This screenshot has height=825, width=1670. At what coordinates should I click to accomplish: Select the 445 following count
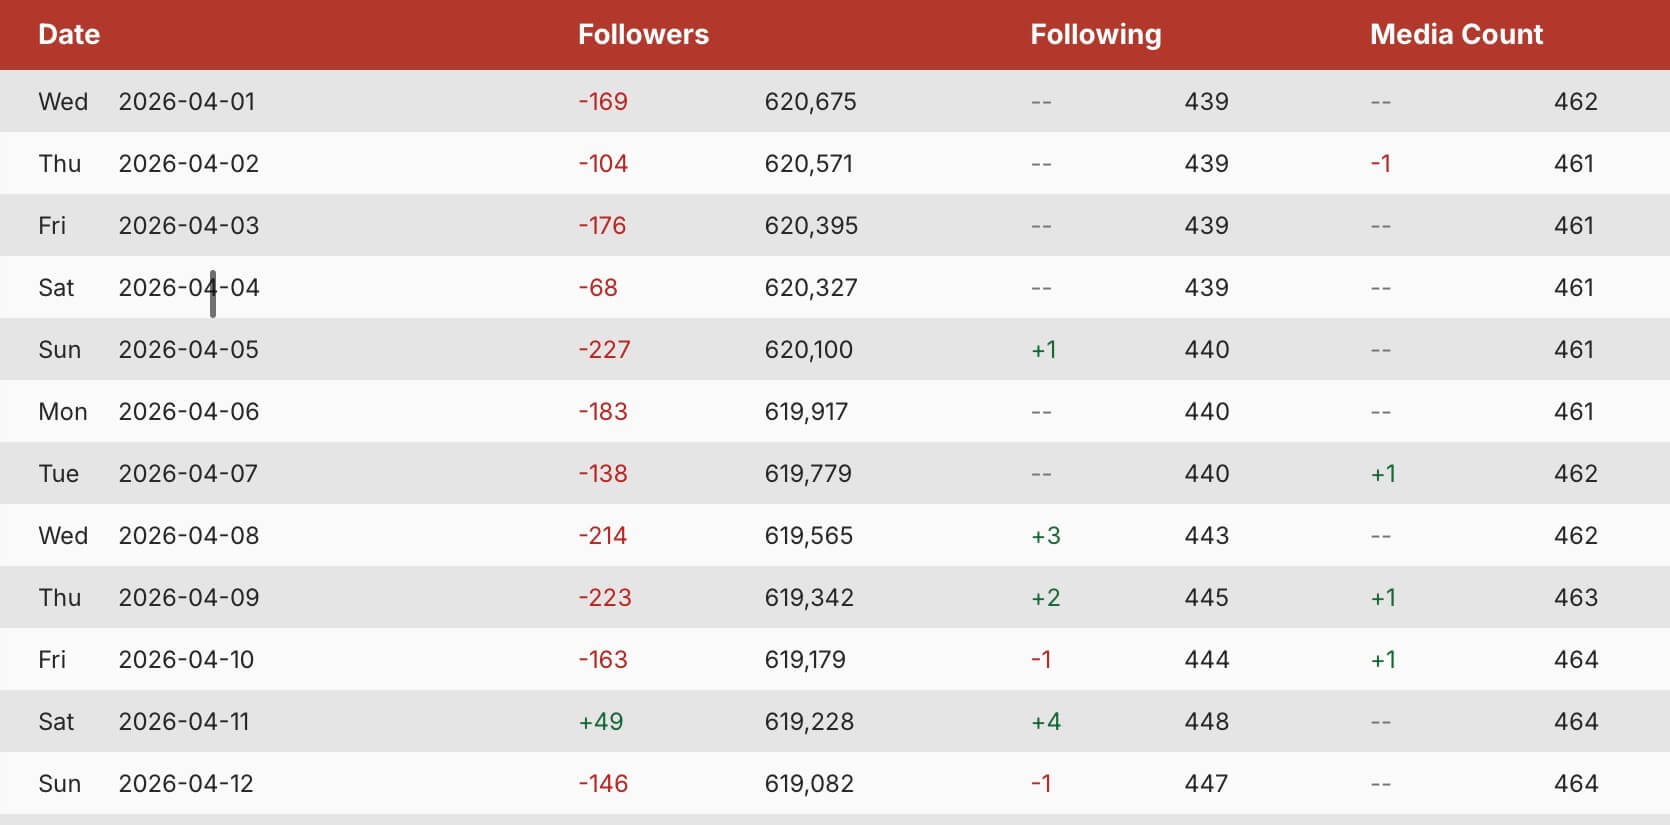pos(1206,598)
